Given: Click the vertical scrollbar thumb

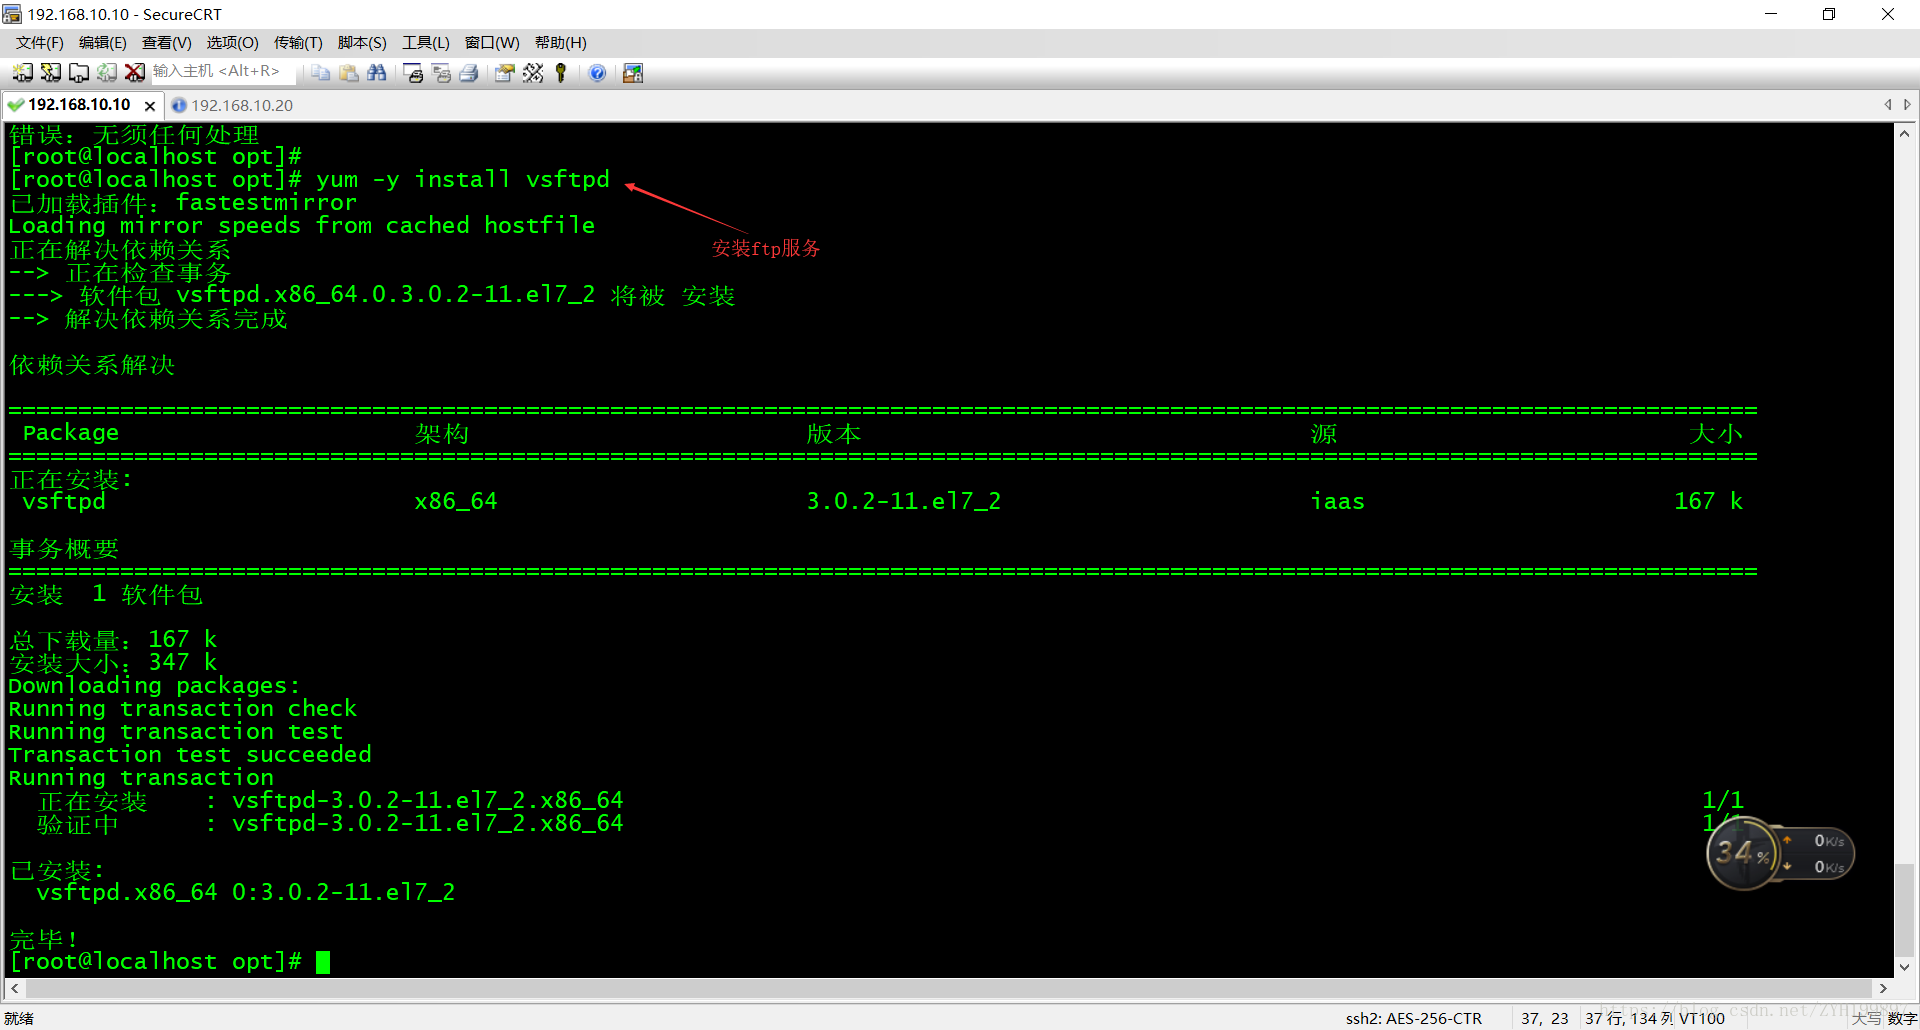Looking at the screenshot, I should tap(1905, 910).
